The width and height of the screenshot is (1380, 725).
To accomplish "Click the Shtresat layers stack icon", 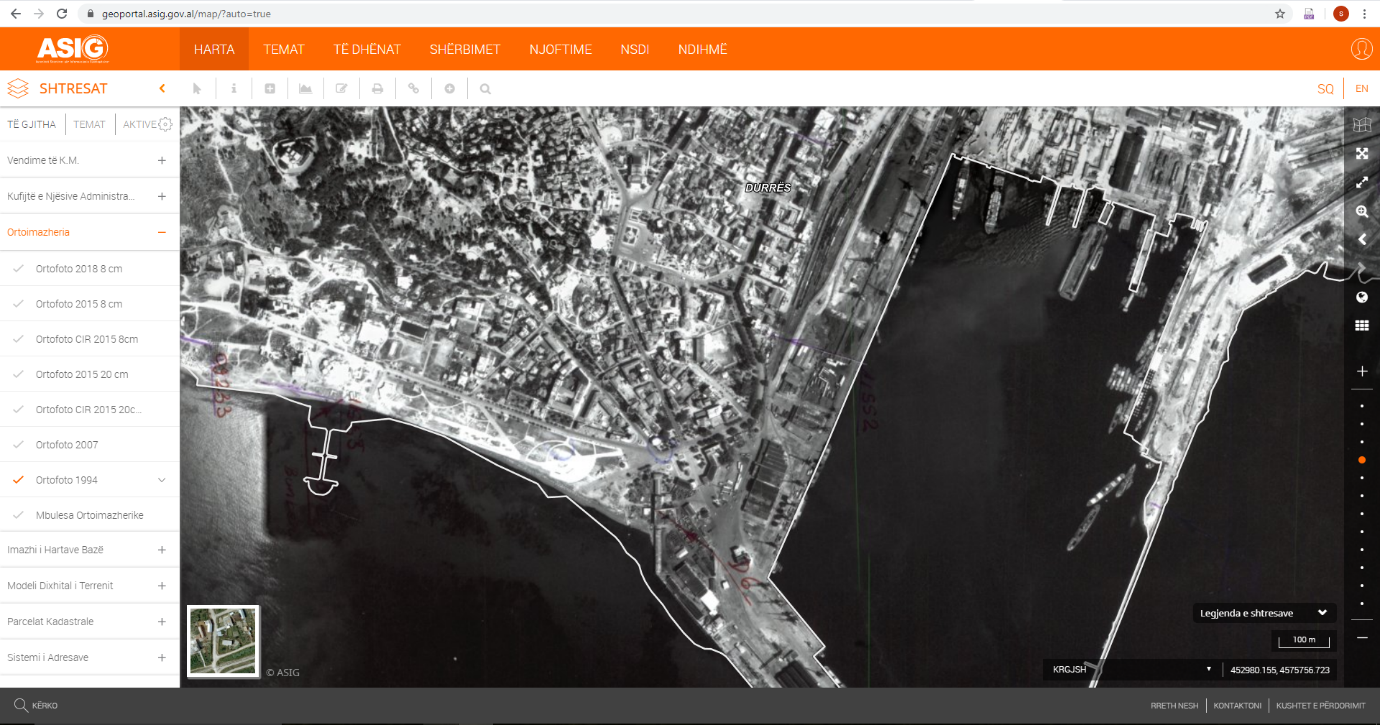I will tap(18, 88).
